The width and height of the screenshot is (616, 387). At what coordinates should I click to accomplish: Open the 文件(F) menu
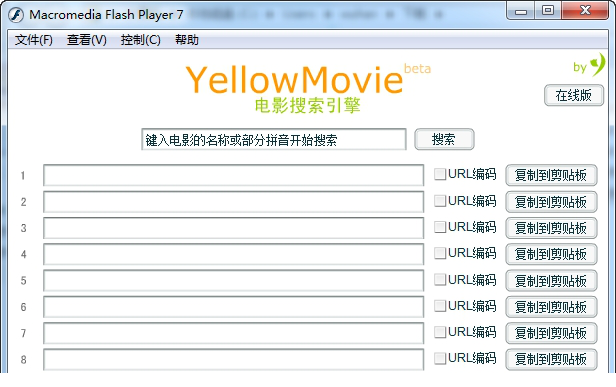[x=34, y=40]
